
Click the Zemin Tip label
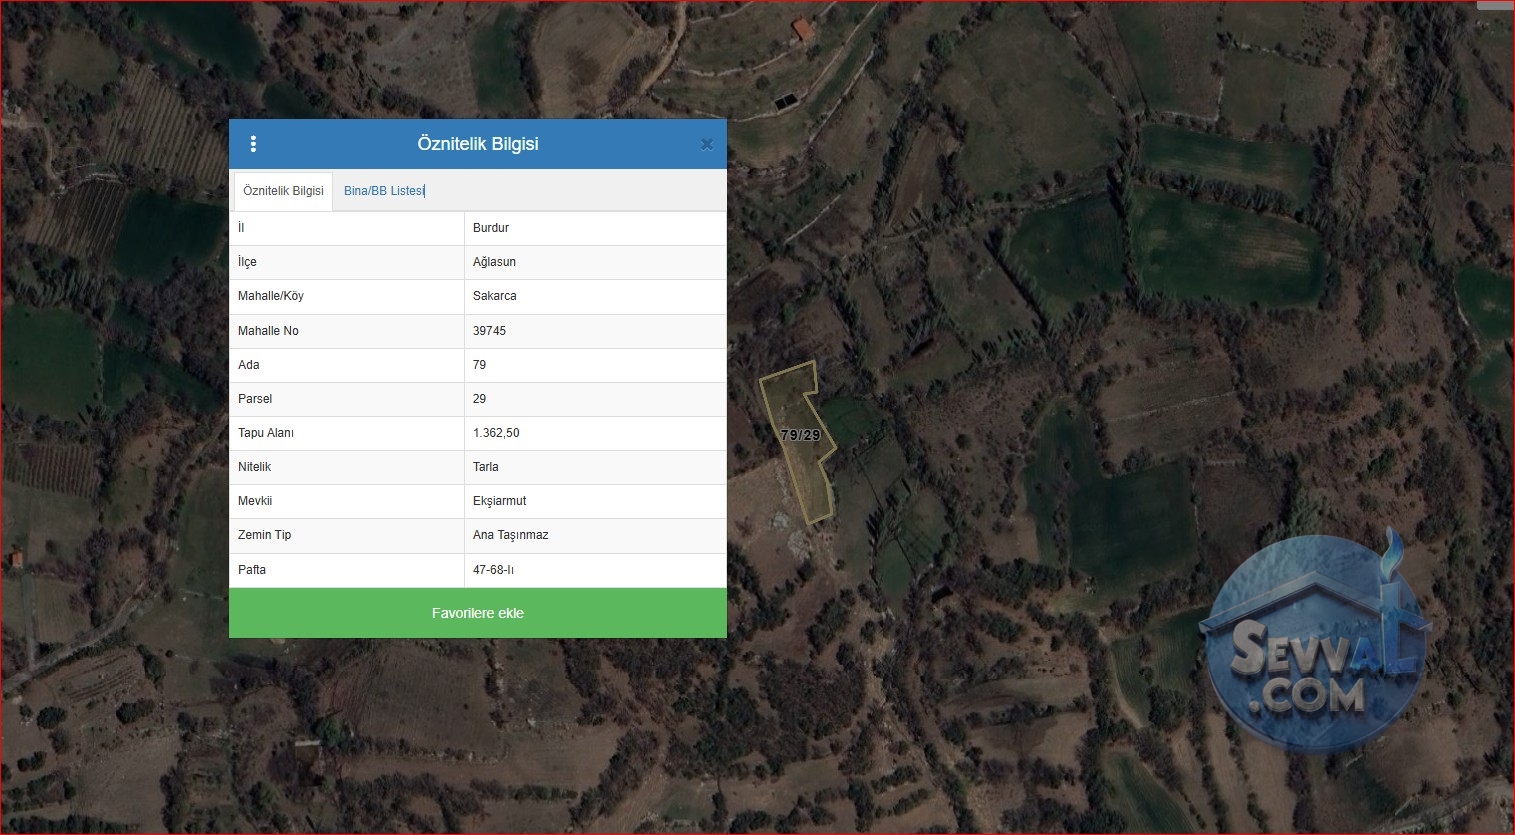(x=265, y=535)
